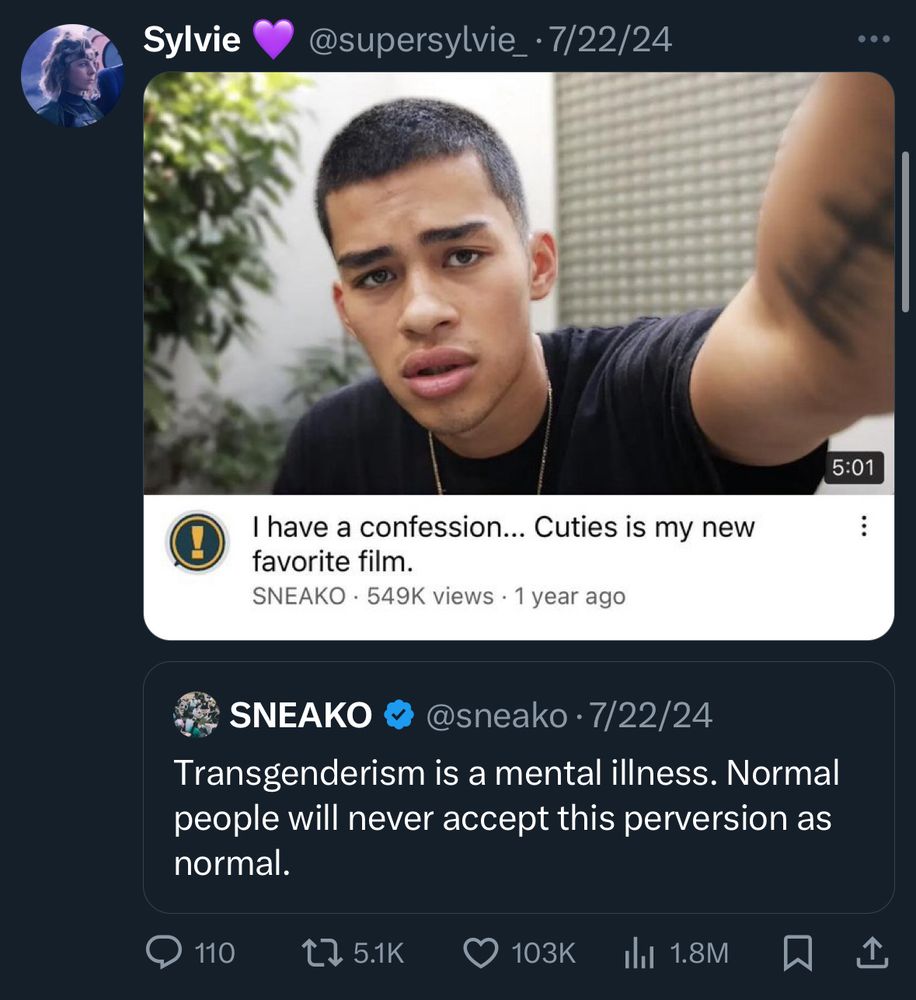
Task: Click the yellow exclamation channel icon
Action: click(x=196, y=541)
